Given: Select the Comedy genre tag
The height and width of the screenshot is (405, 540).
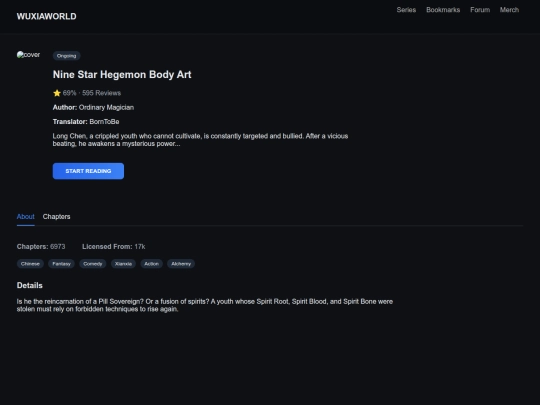Looking at the screenshot, I should point(93,264).
